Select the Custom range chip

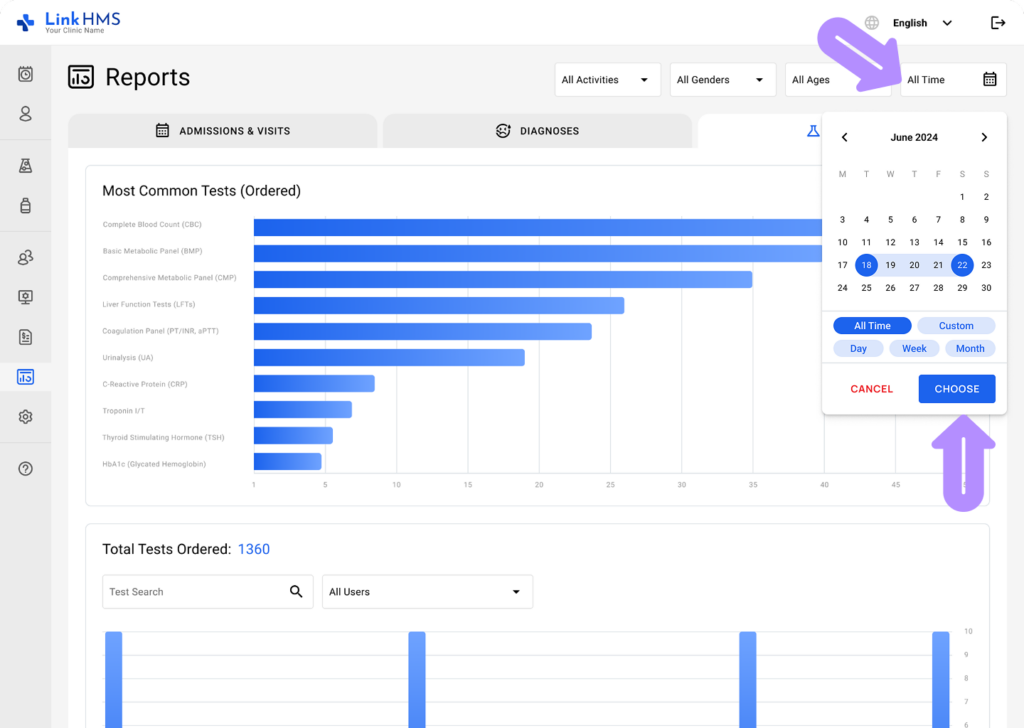click(956, 326)
